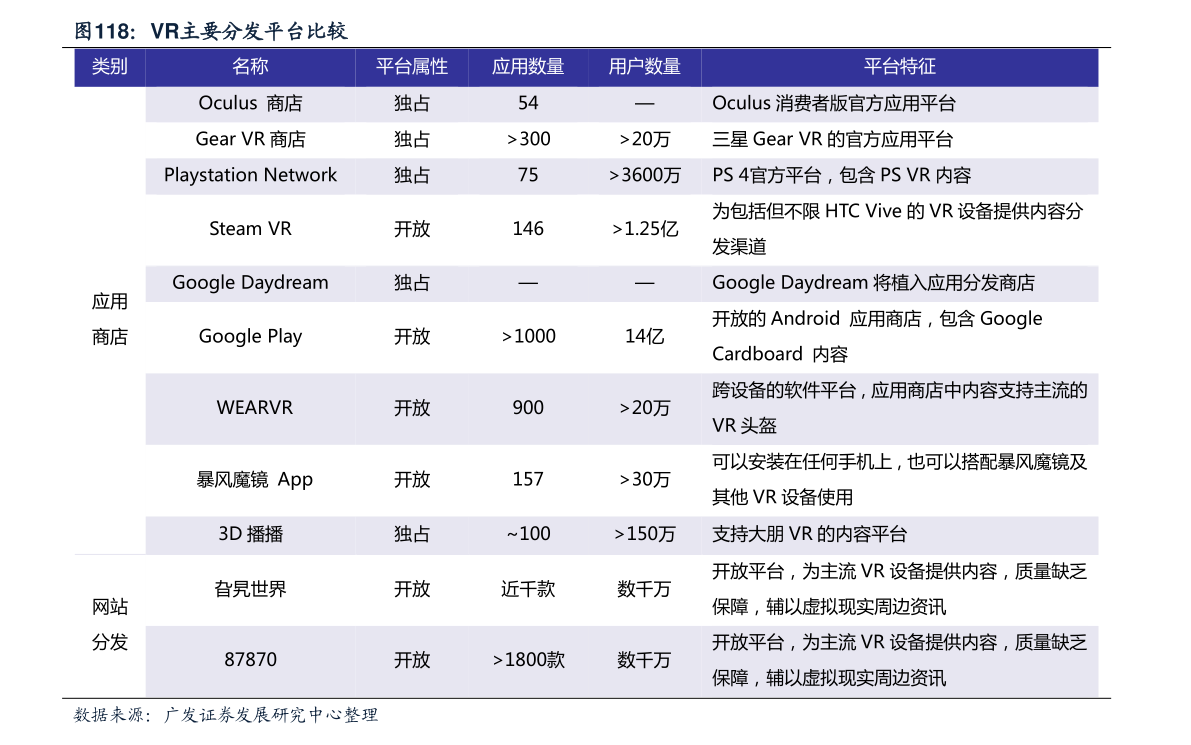Click the 用户数量 column header

(644, 67)
